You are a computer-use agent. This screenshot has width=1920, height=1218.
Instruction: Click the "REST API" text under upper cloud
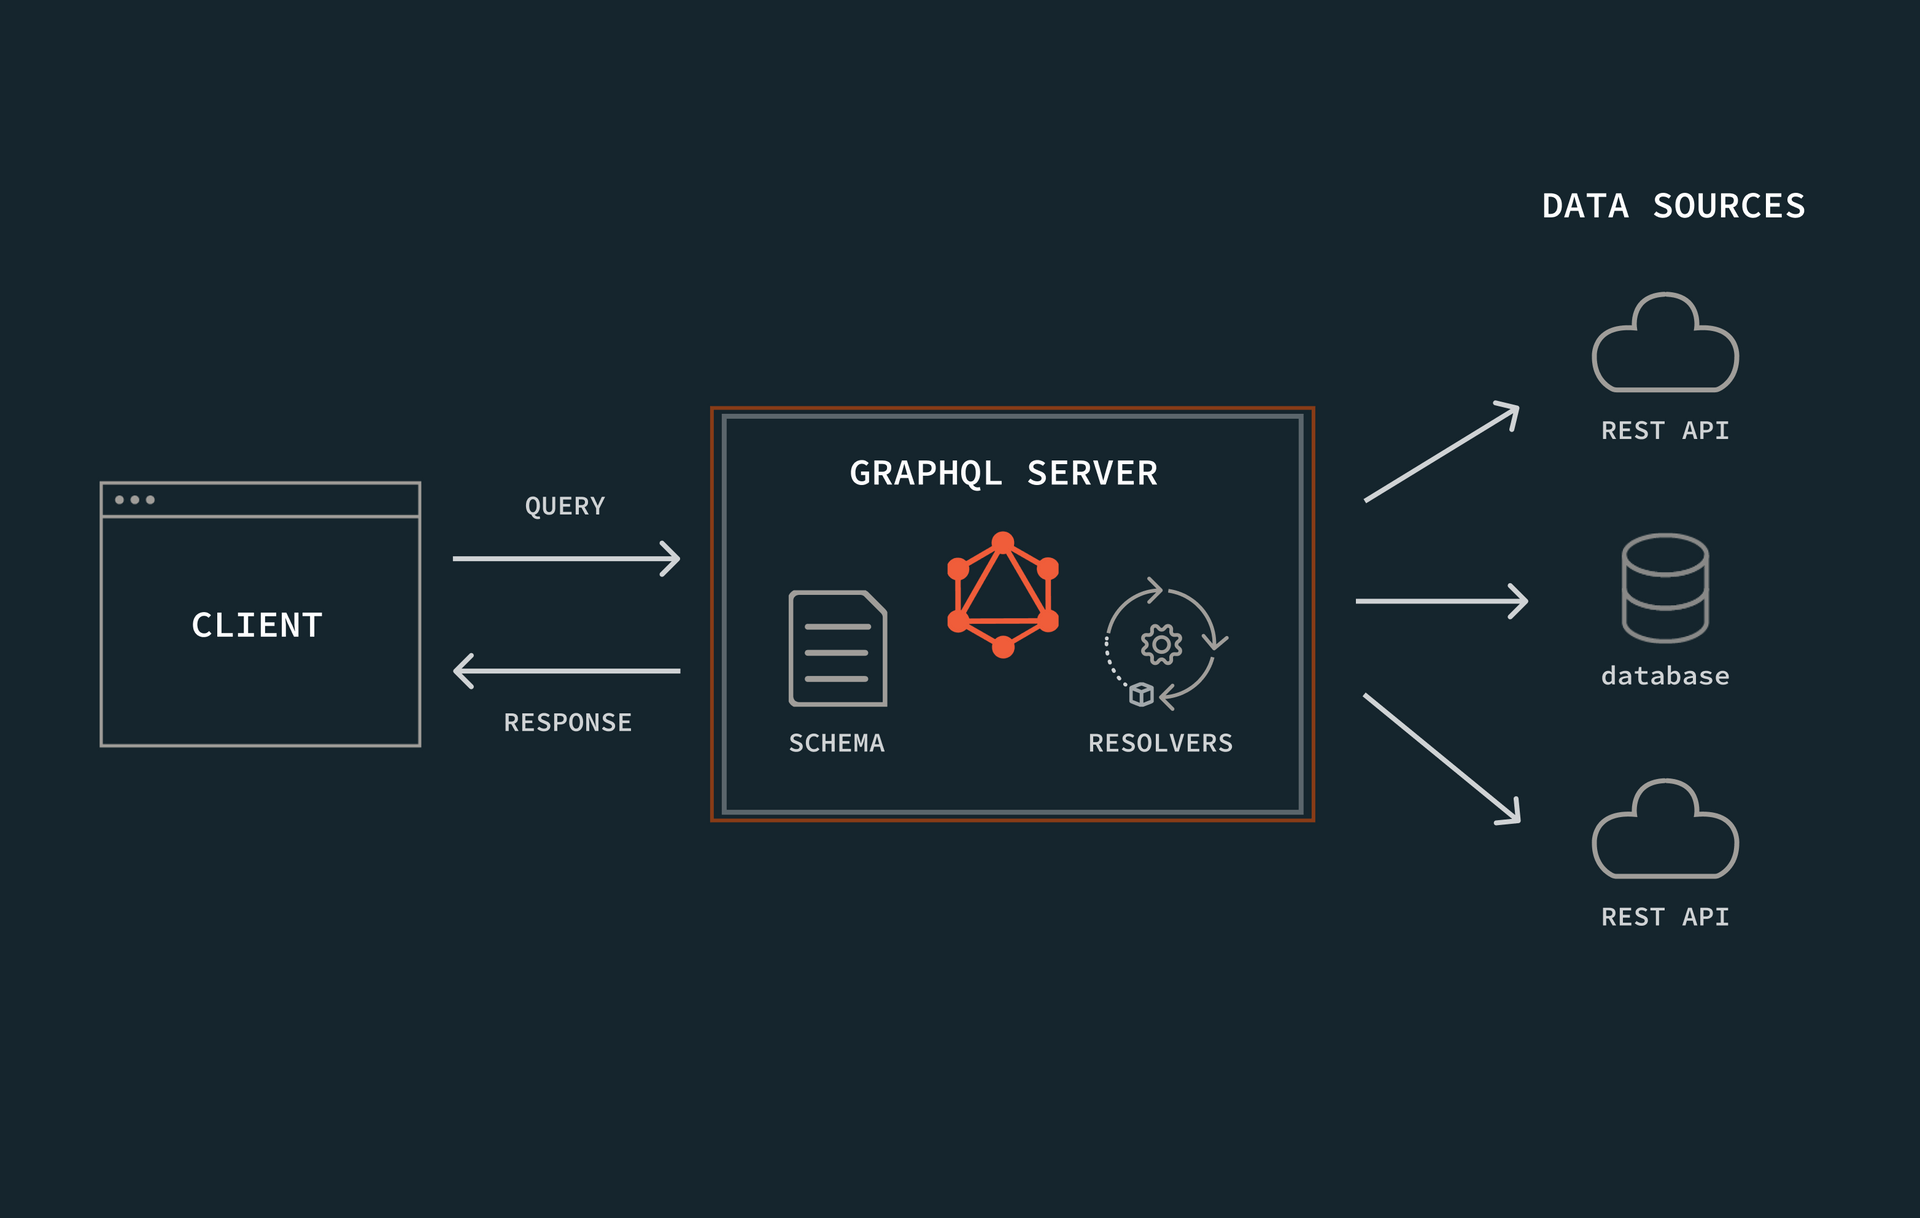(x=1665, y=430)
